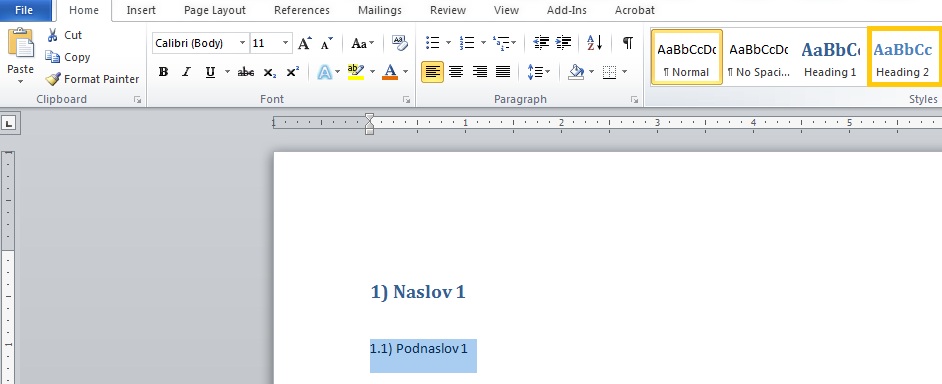Apply shading with the paint bucket

576,72
